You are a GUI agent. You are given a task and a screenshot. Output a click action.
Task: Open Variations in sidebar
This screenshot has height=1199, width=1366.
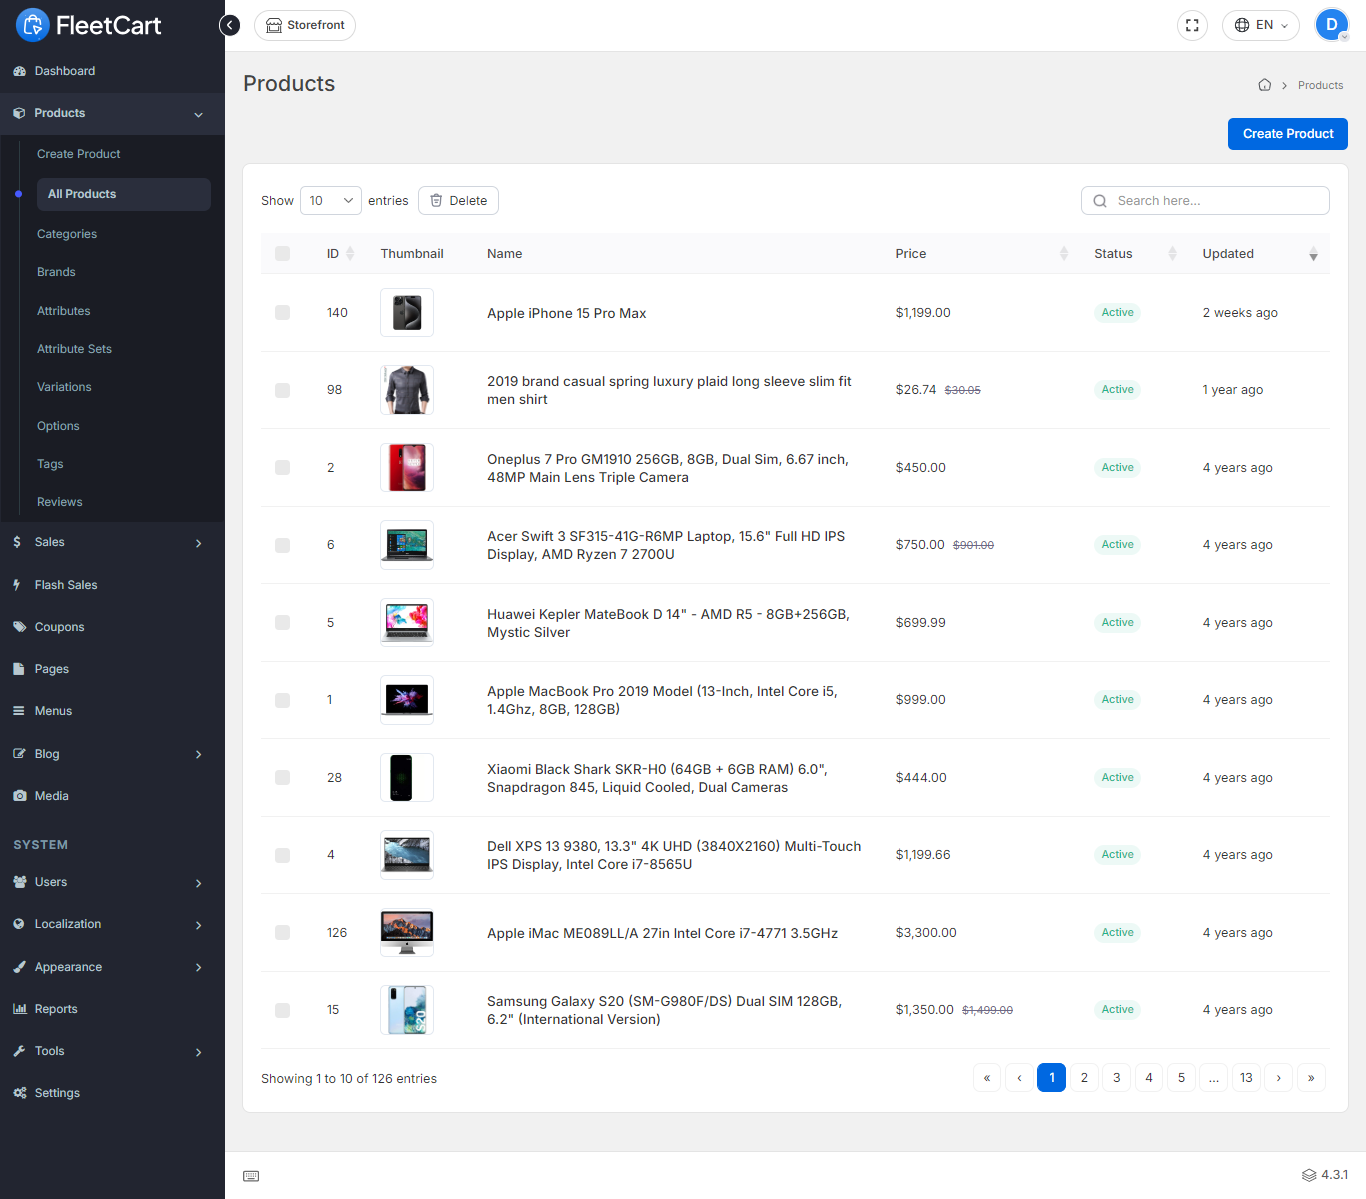(64, 387)
